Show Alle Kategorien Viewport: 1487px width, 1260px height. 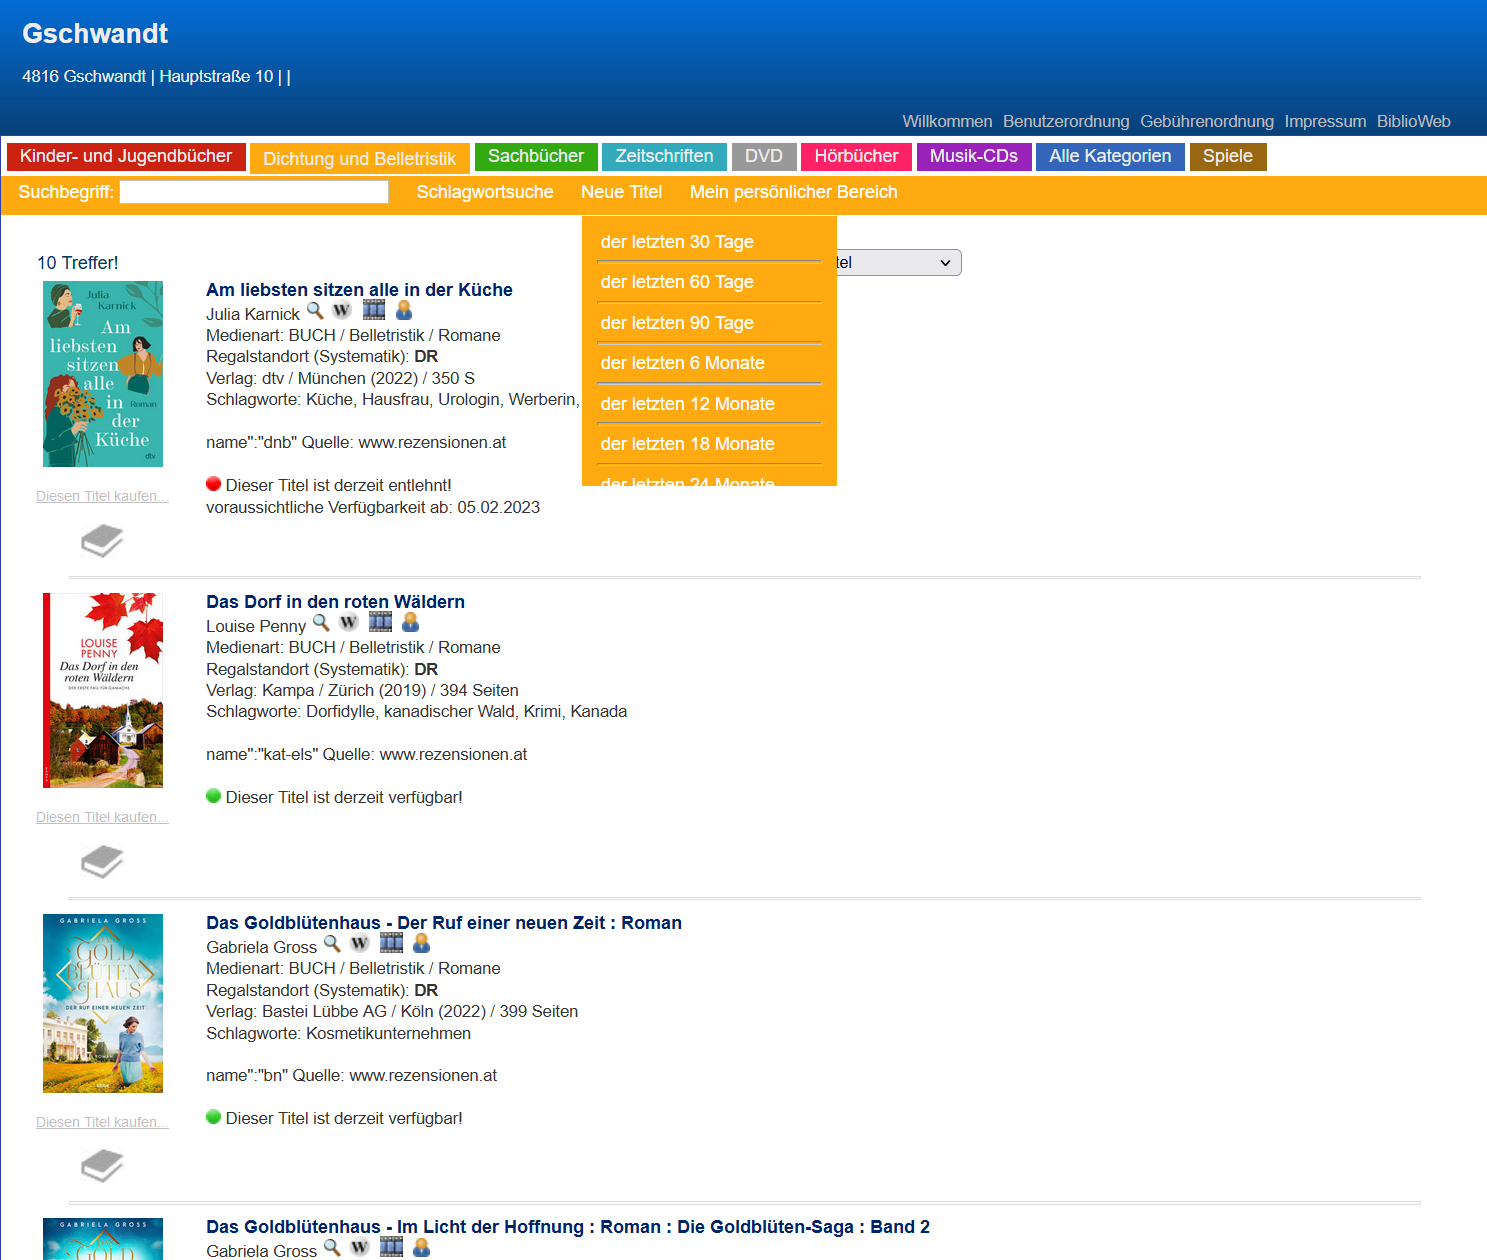tap(1110, 157)
